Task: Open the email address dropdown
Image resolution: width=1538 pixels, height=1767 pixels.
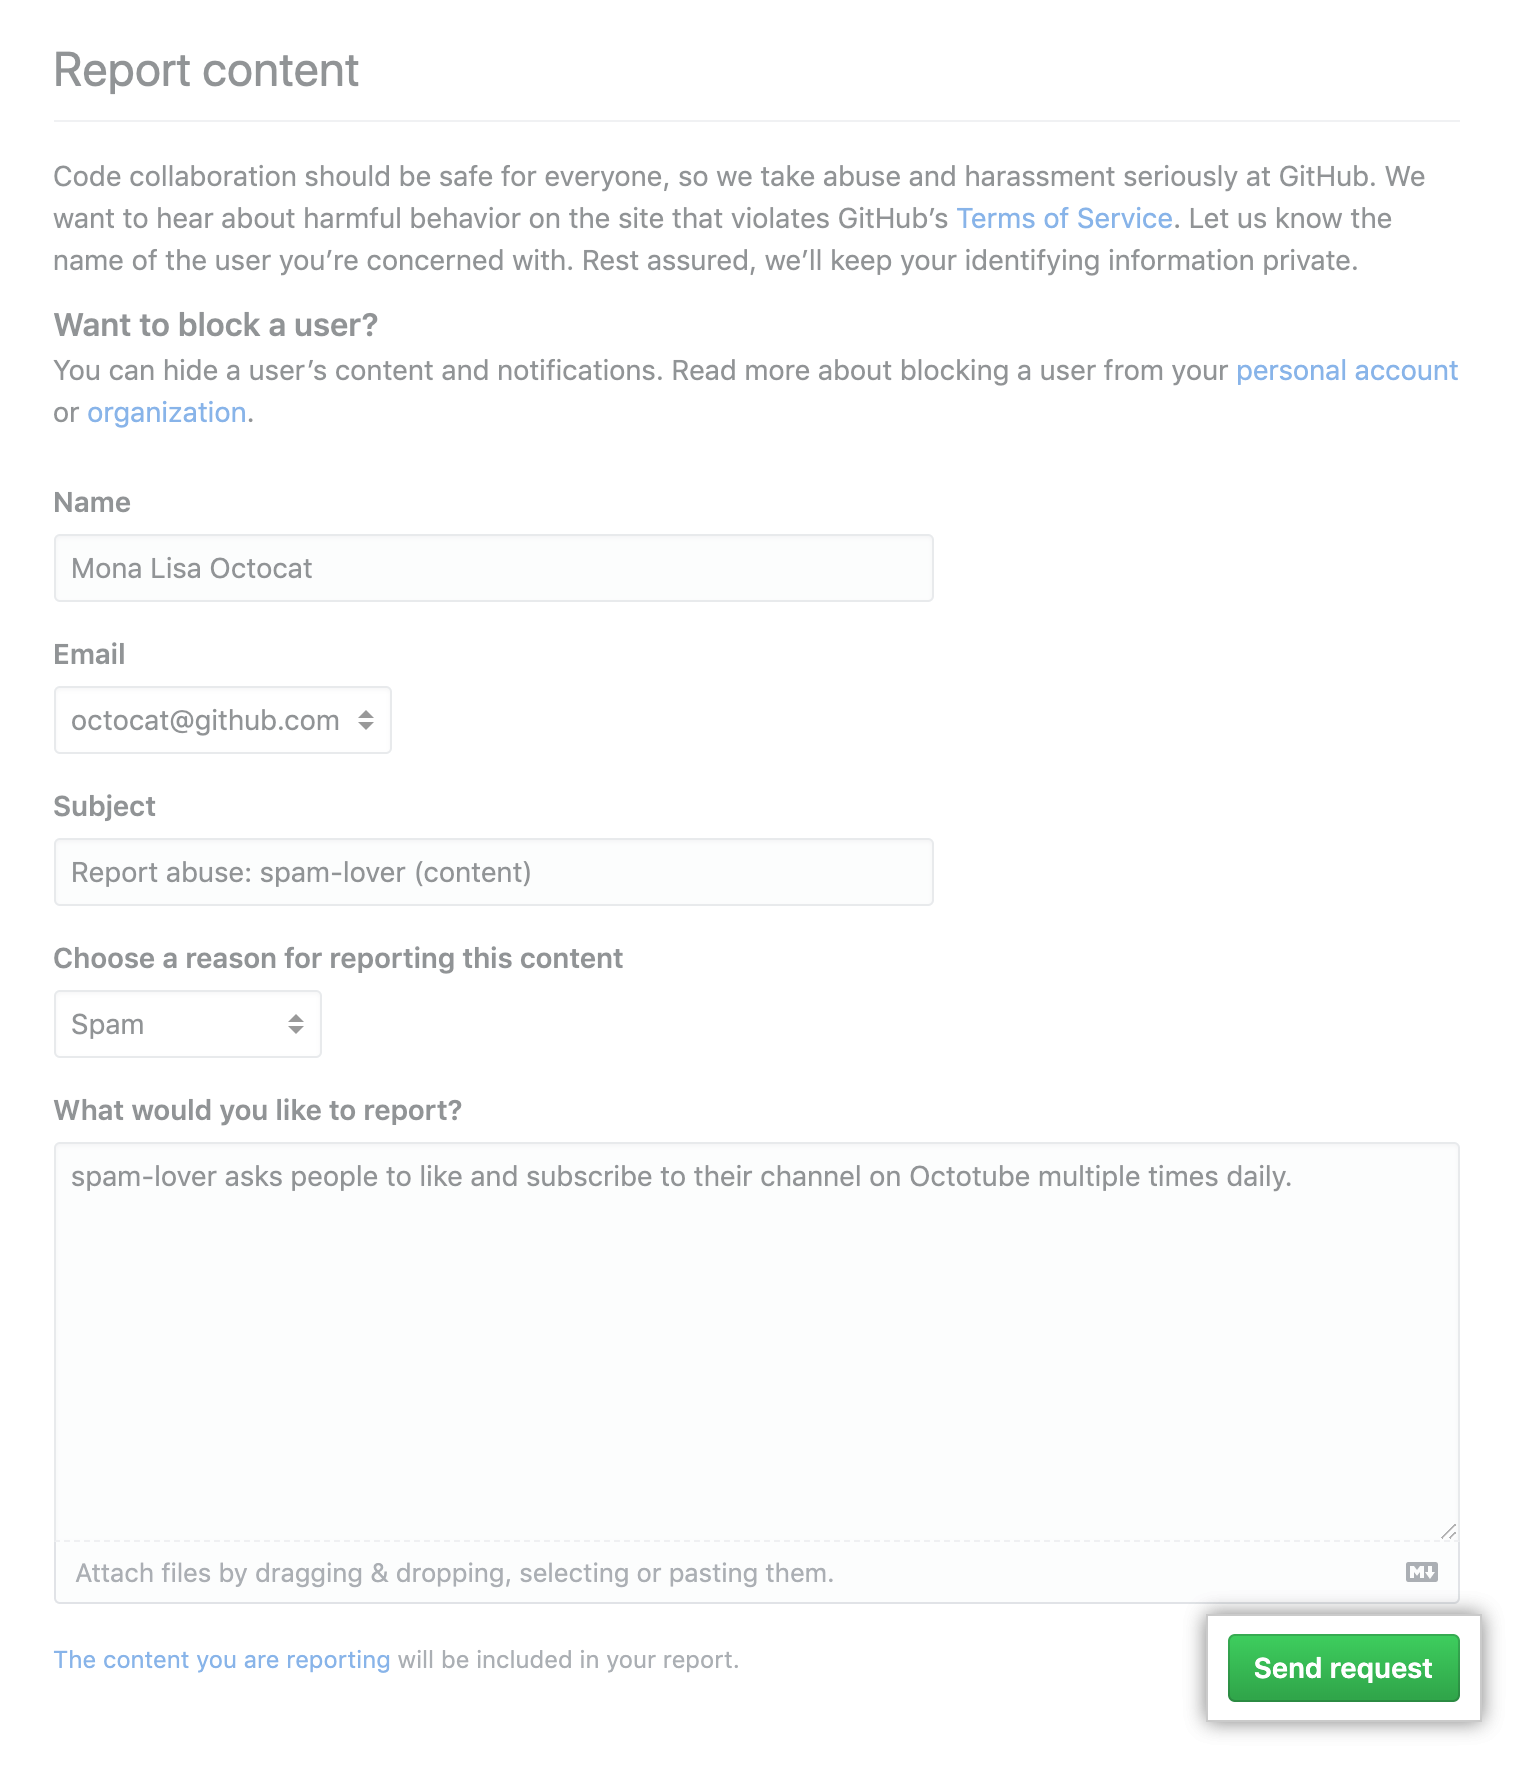Action: coord(222,719)
